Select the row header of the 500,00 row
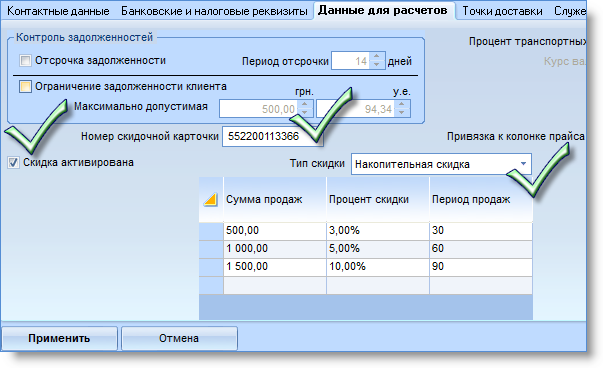The image size is (603, 368). coord(211,231)
